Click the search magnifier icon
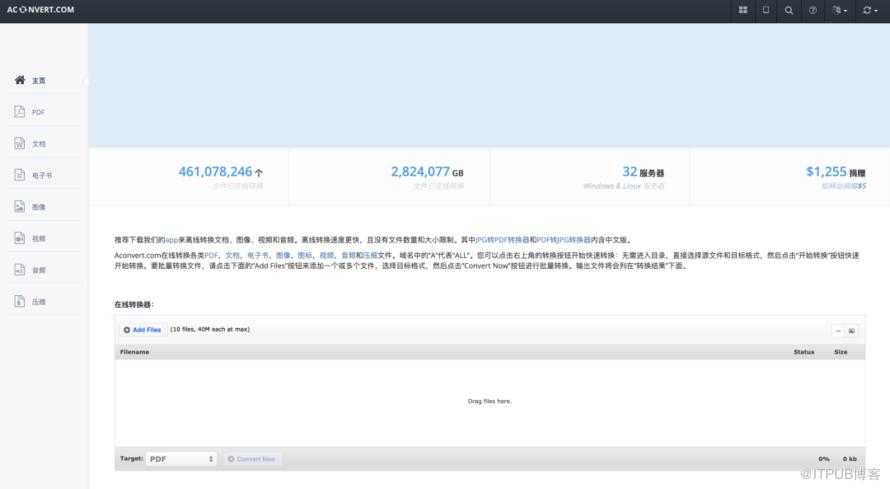 (789, 10)
